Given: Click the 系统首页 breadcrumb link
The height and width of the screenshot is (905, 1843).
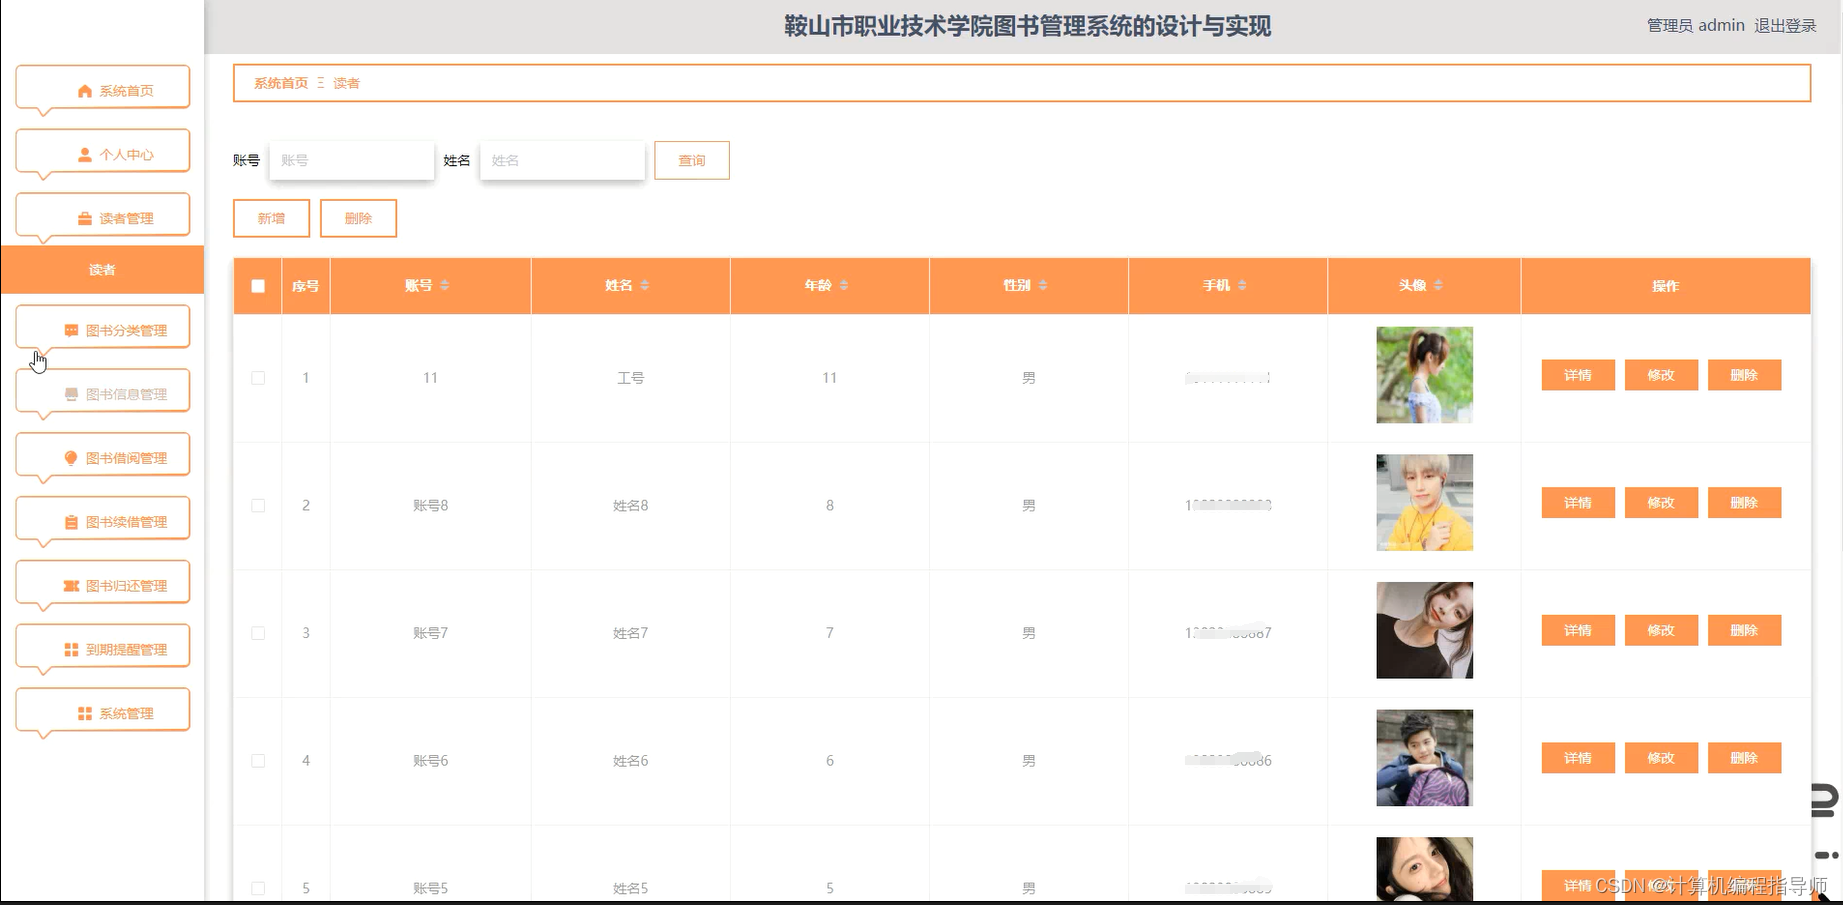Looking at the screenshot, I should (281, 83).
